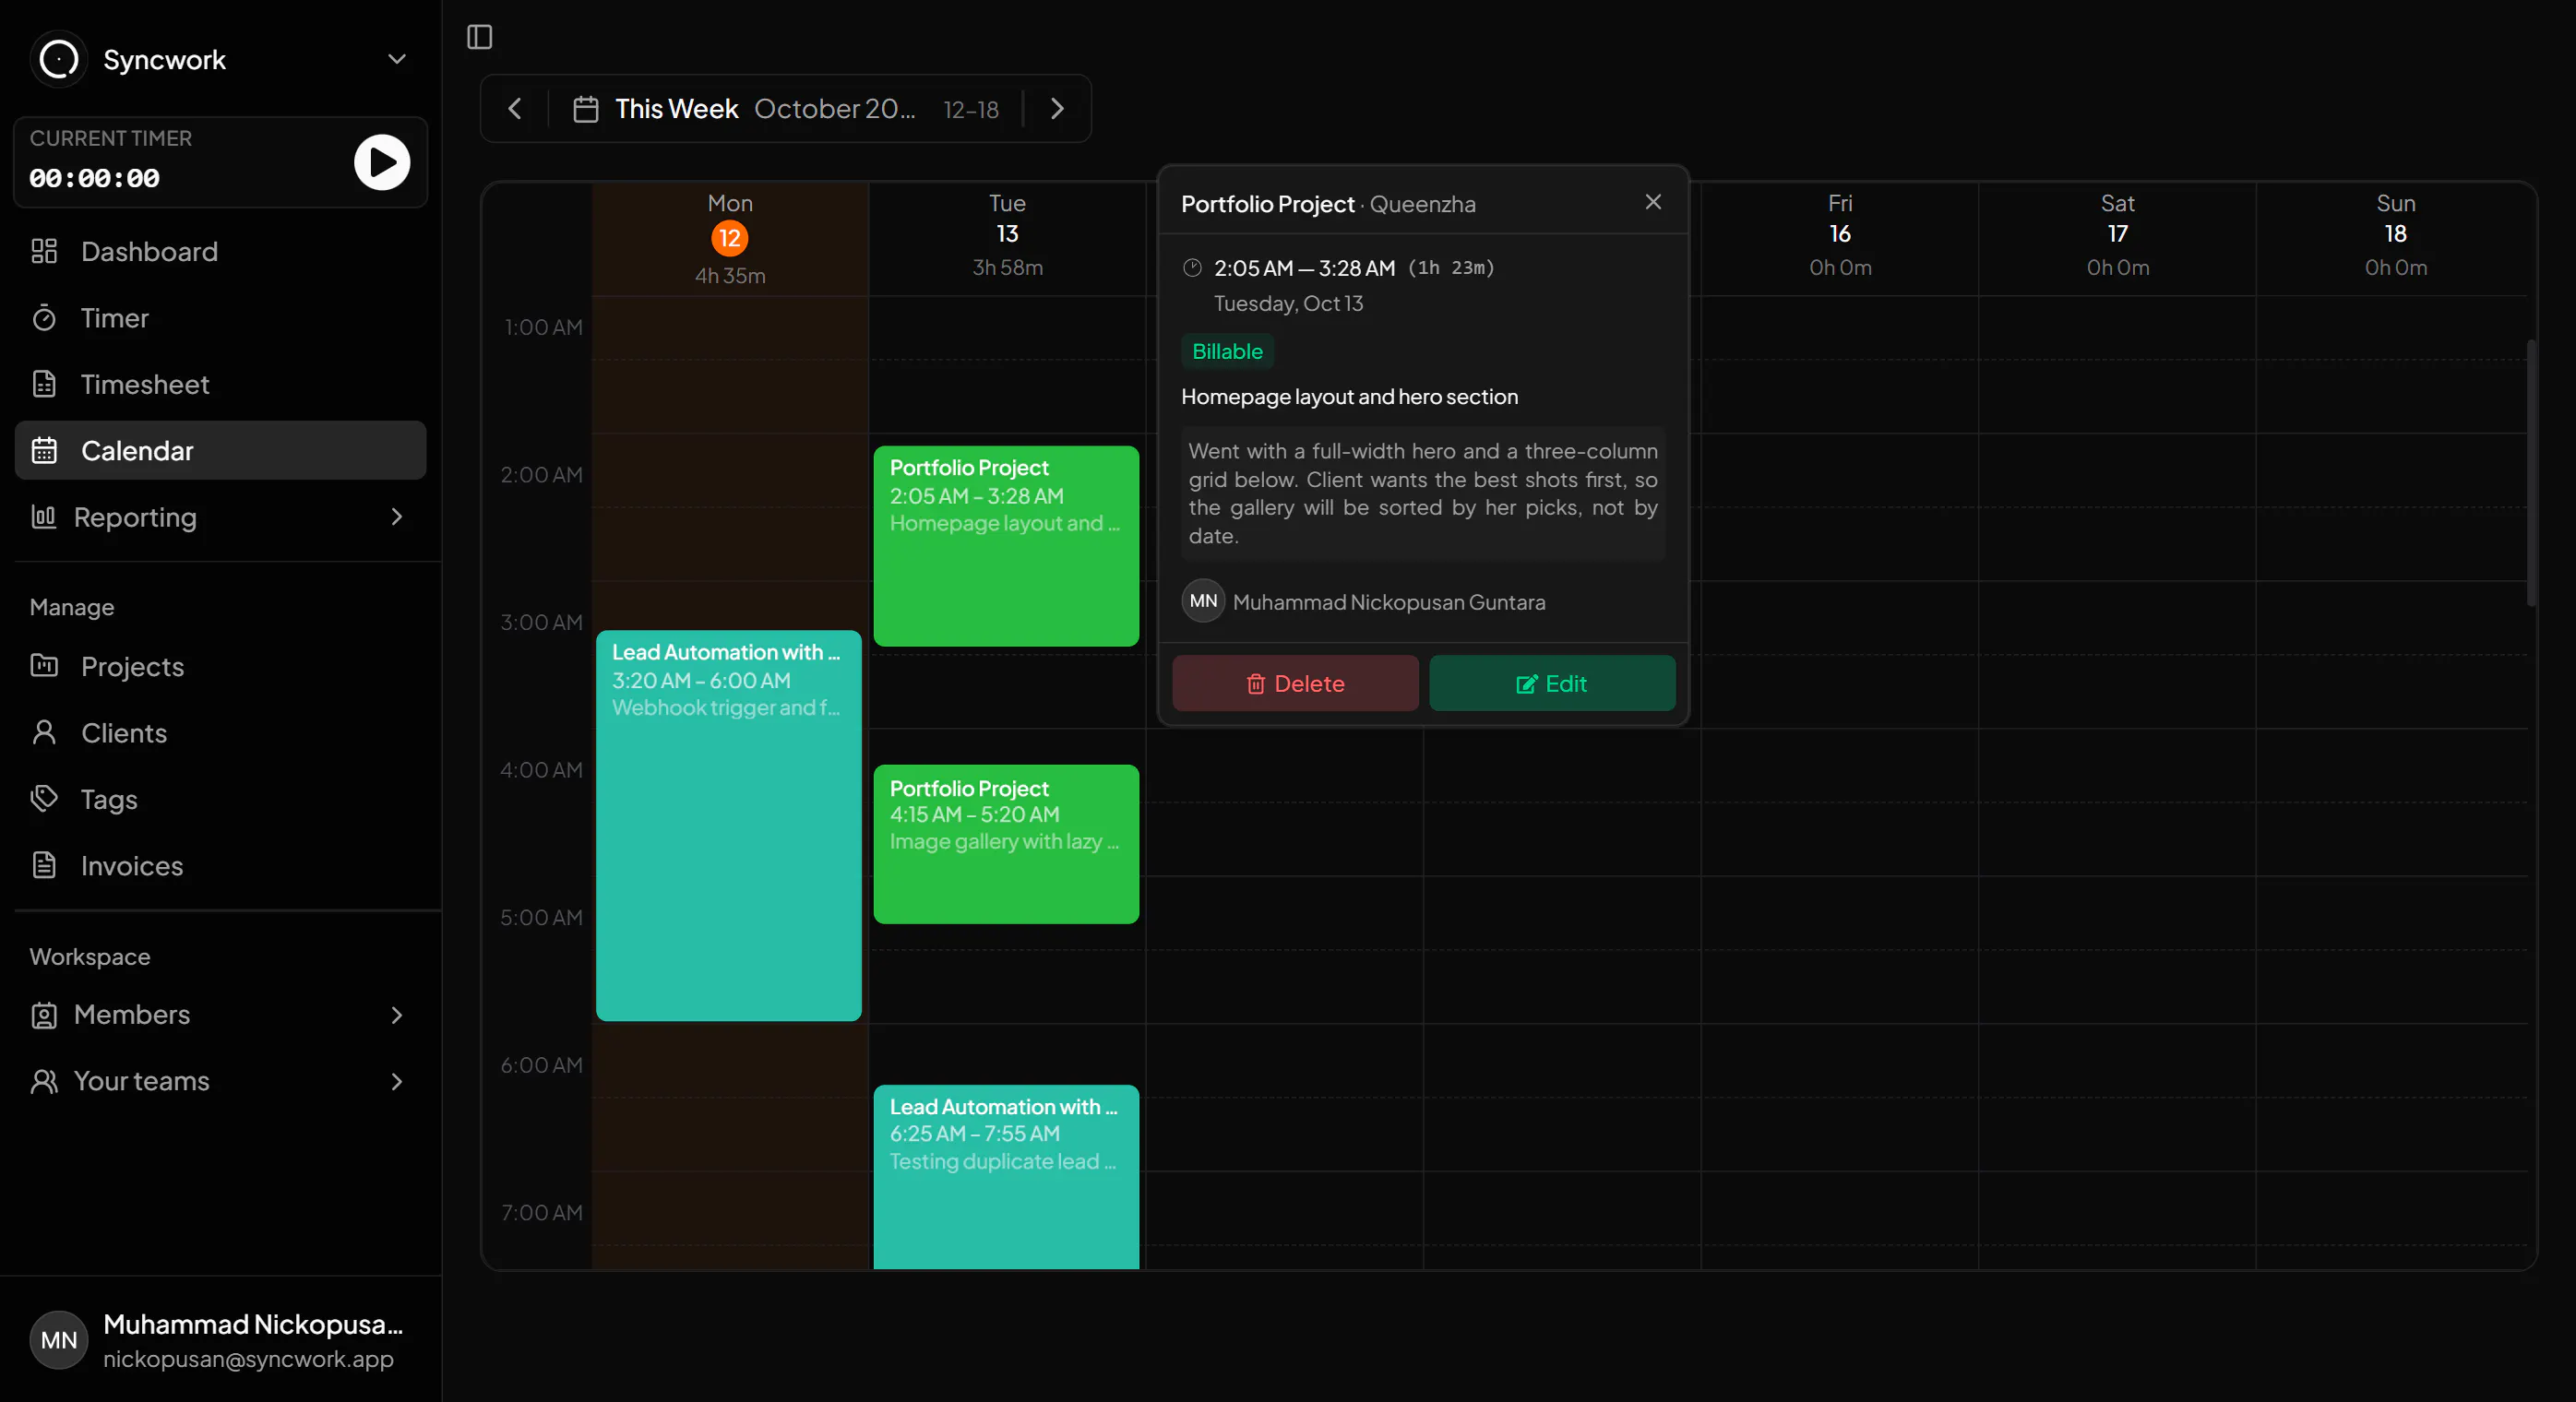Open Portfolio Project 4:15 AM entry
Image resolution: width=2576 pixels, height=1402 pixels.
(1006, 844)
